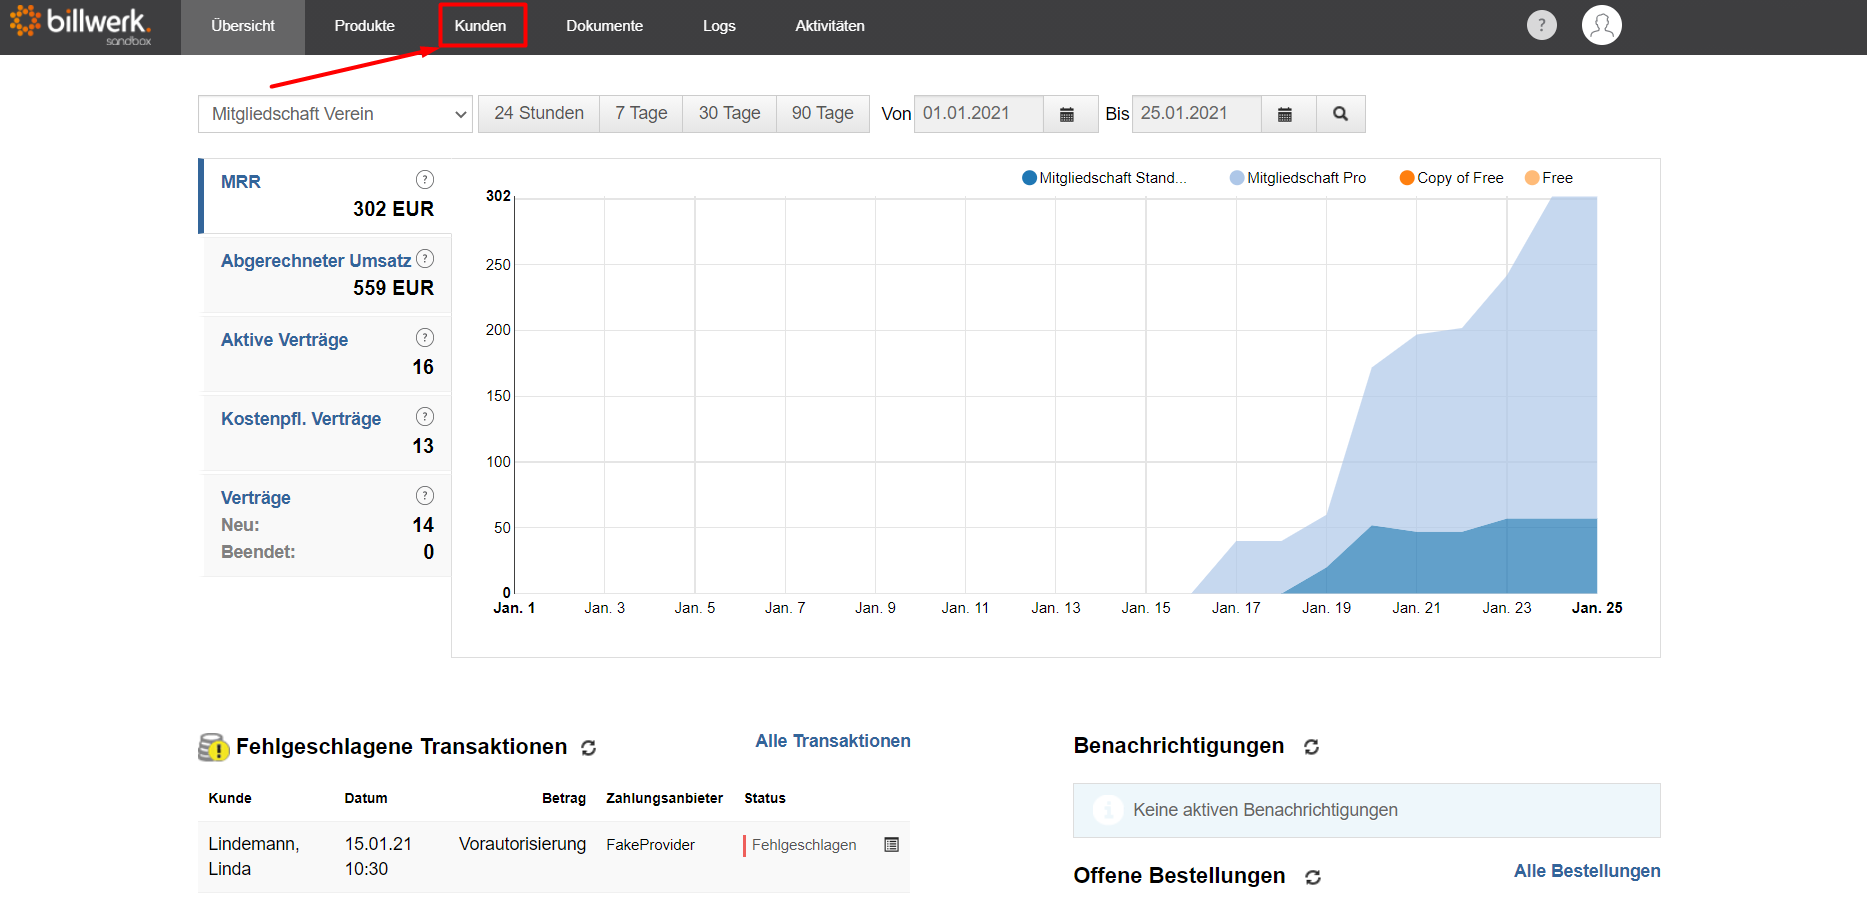Screen dimensions: 1867x904
Task: Show help for Kostenpfl. Verträge
Action: pyautogui.click(x=425, y=416)
